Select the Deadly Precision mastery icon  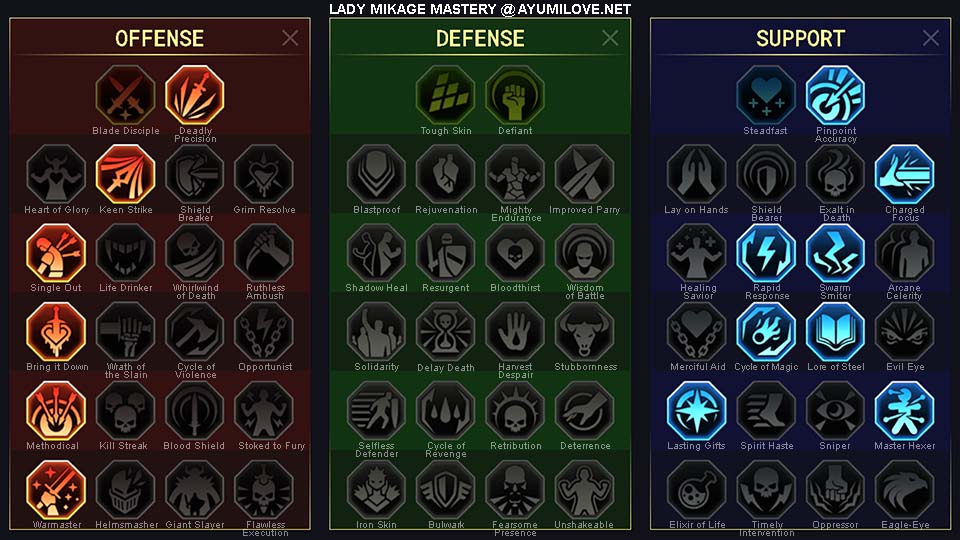point(195,96)
